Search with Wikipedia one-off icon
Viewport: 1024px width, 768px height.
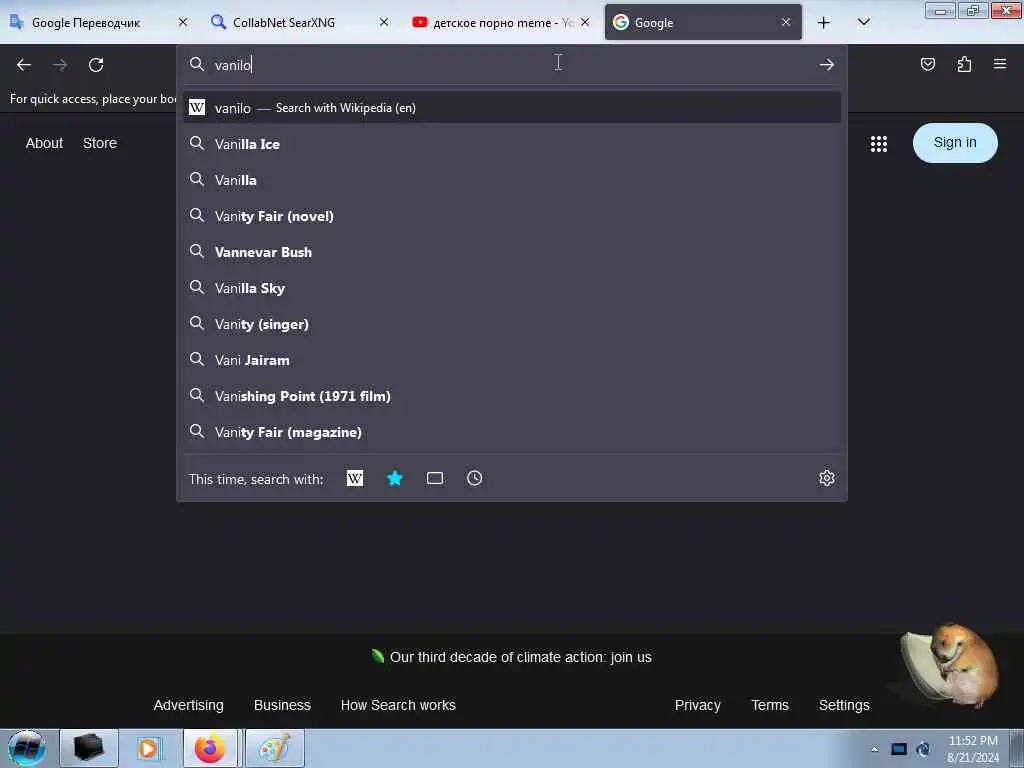click(x=355, y=479)
